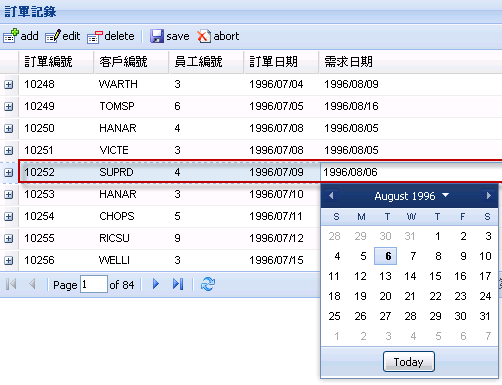Click the edit record icon
This screenshot has width=502, height=385.
coord(53,36)
